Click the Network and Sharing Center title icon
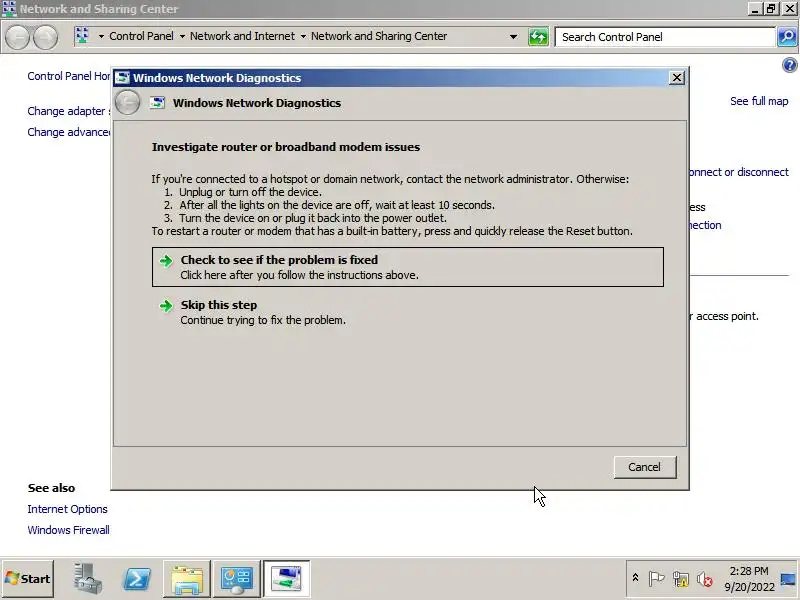 pos(9,9)
